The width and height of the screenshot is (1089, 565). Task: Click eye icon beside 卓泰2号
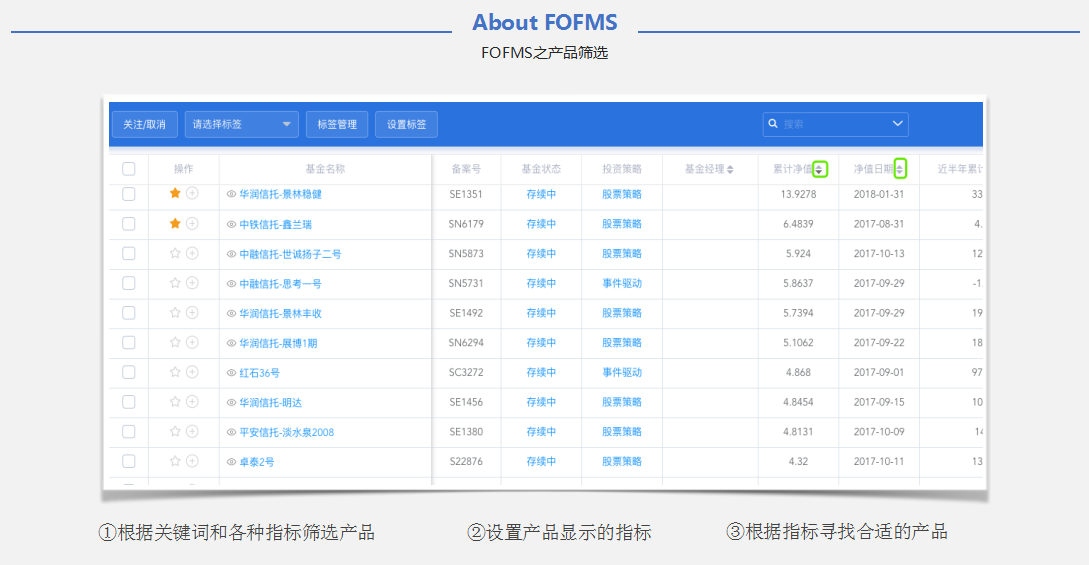(x=231, y=462)
